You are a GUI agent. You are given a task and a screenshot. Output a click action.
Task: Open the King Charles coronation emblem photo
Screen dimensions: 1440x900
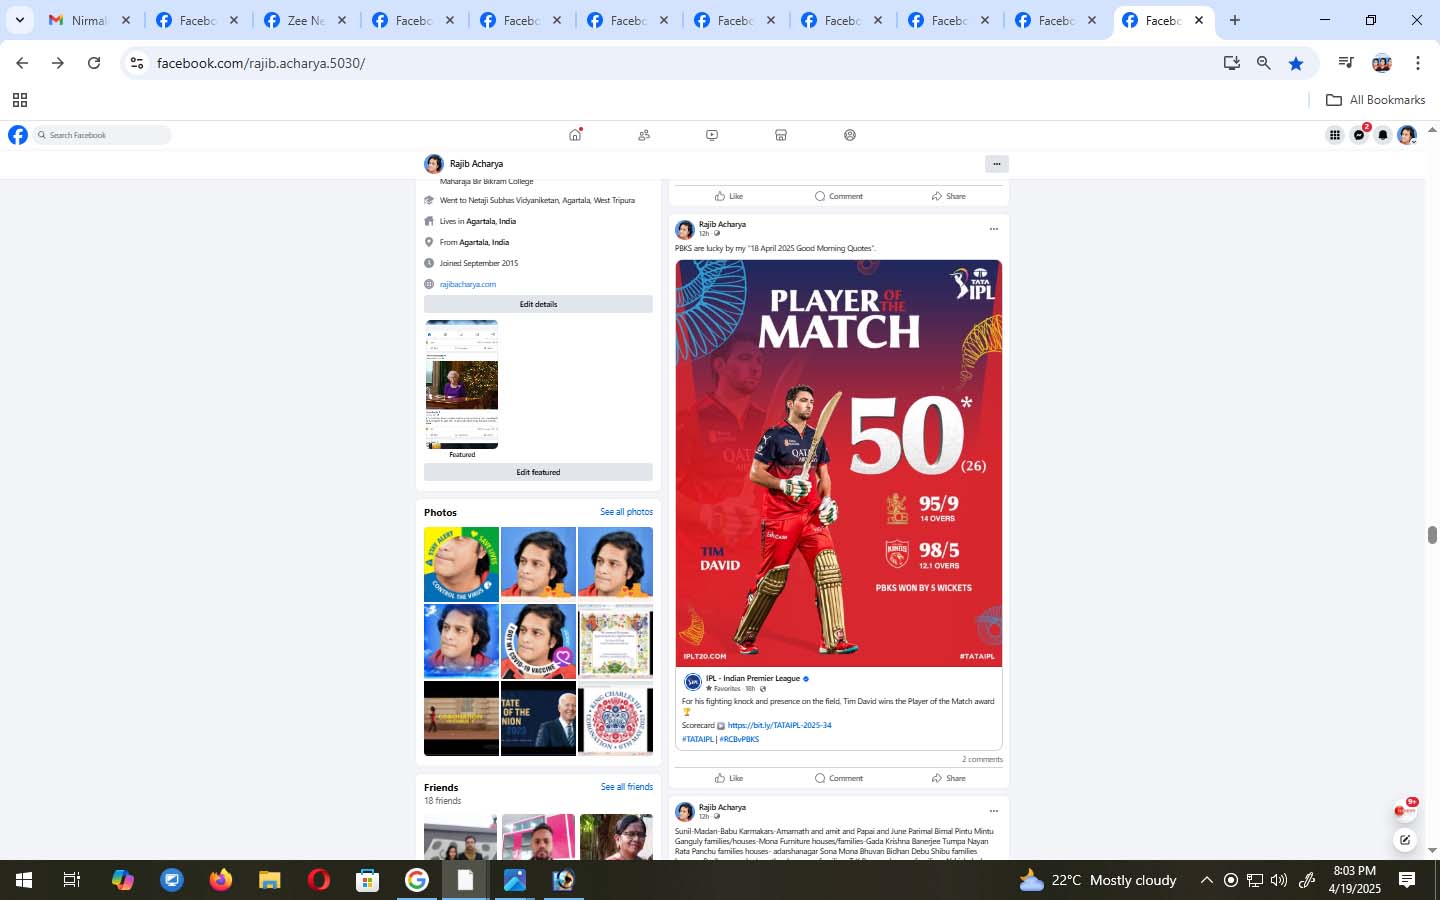(x=615, y=718)
